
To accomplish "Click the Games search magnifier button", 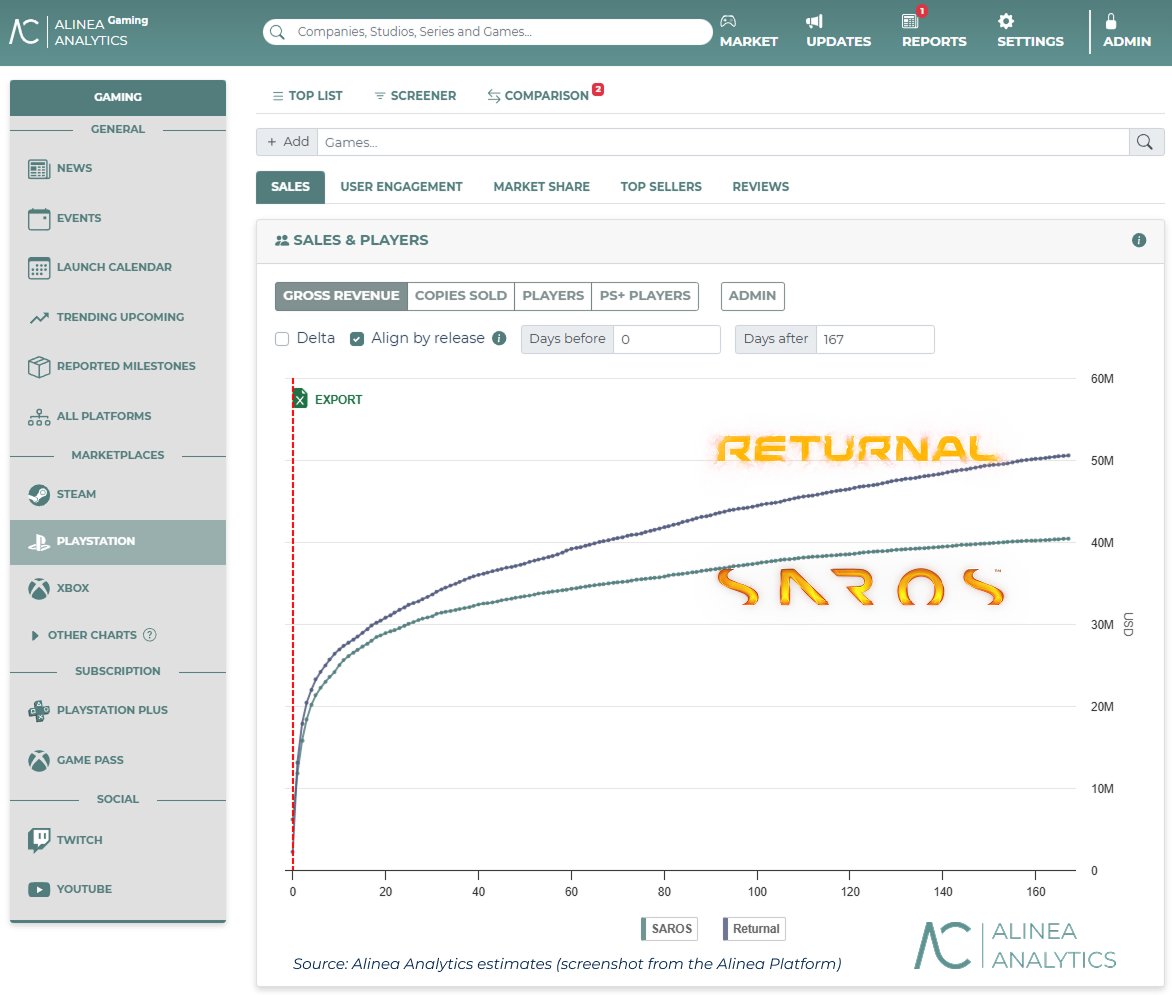I will (1145, 142).
